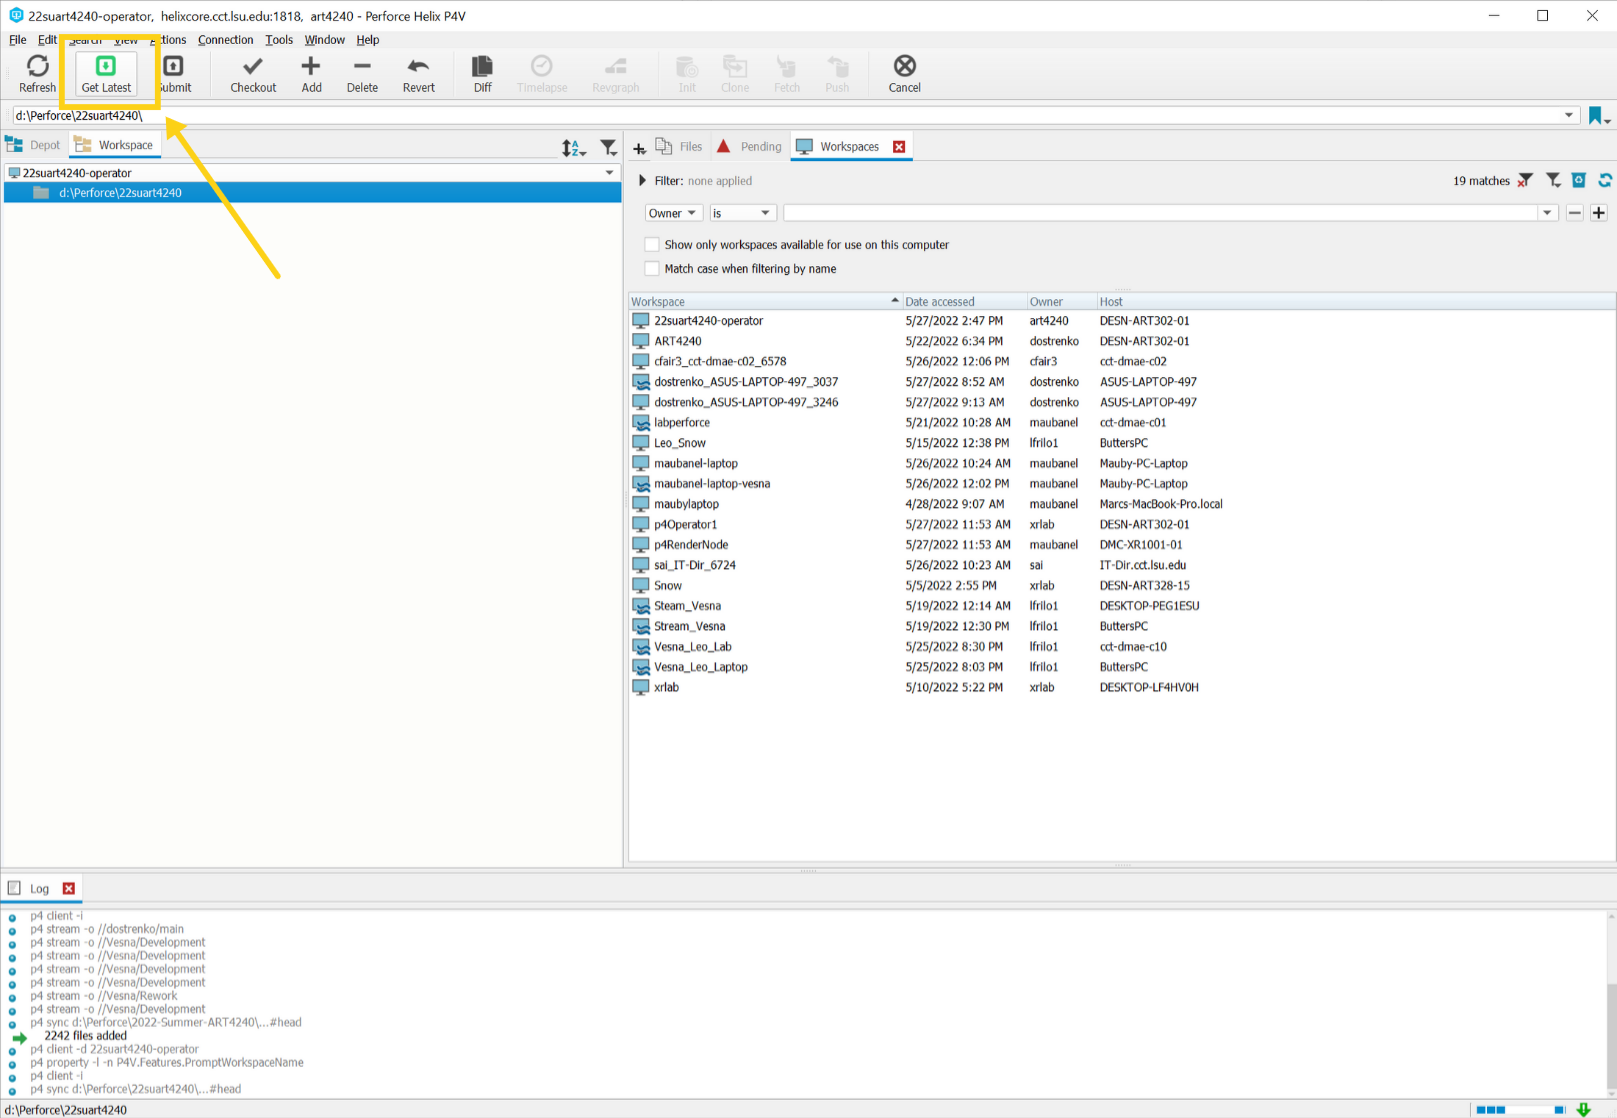
Task: Open the File menu
Action: pyautogui.click(x=18, y=40)
